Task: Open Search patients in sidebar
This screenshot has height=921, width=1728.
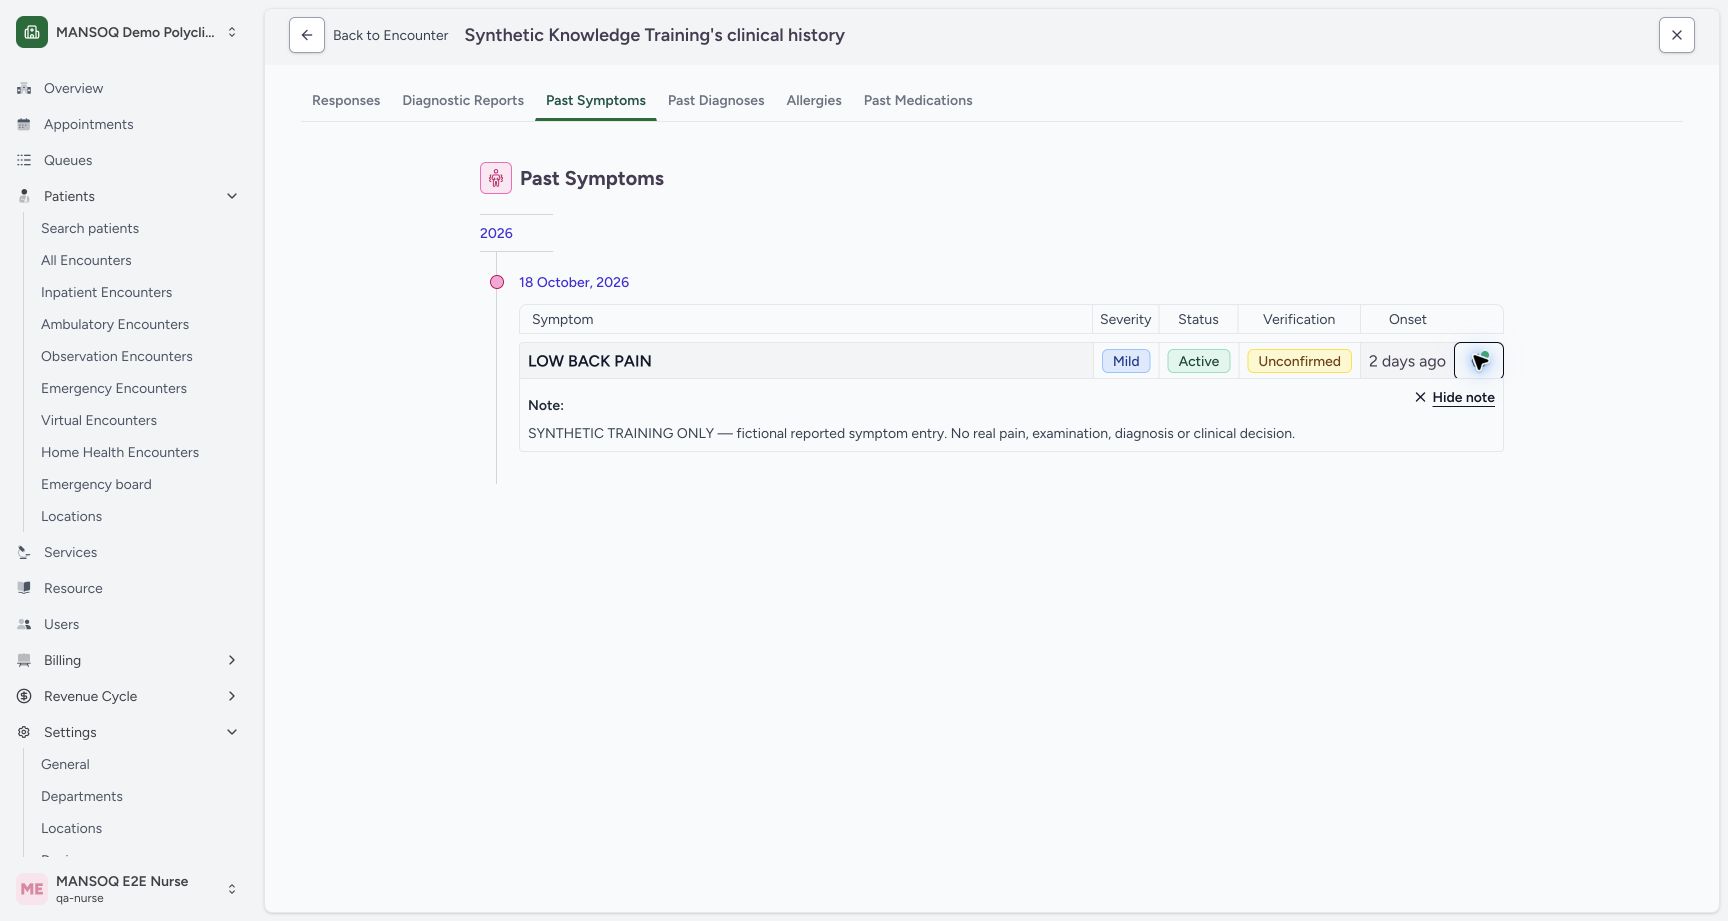Action: click(90, 228)
